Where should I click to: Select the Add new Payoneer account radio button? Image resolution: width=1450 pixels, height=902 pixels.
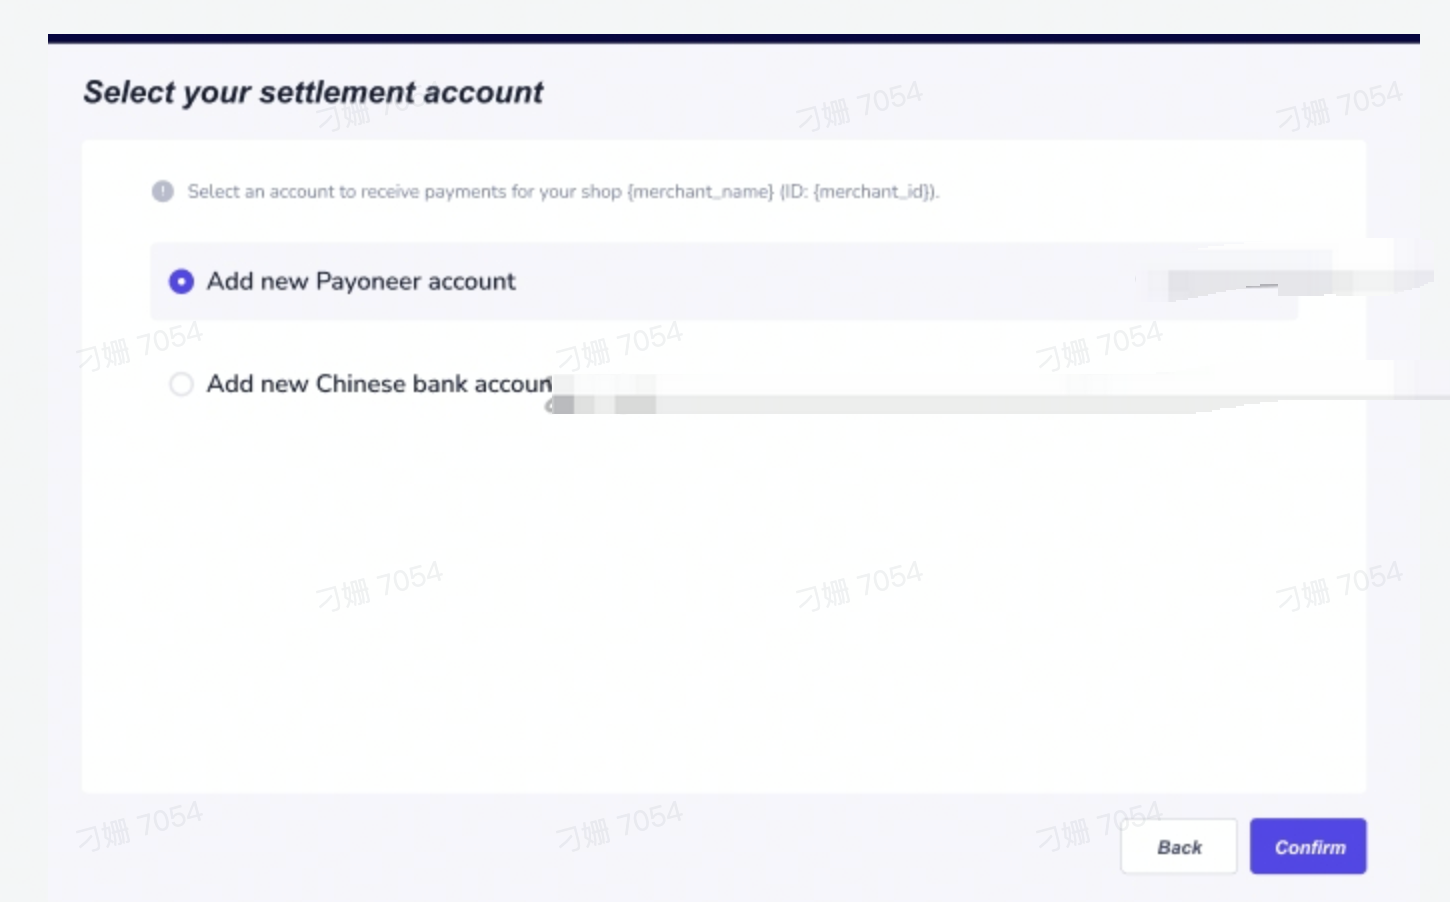[181, 282]
